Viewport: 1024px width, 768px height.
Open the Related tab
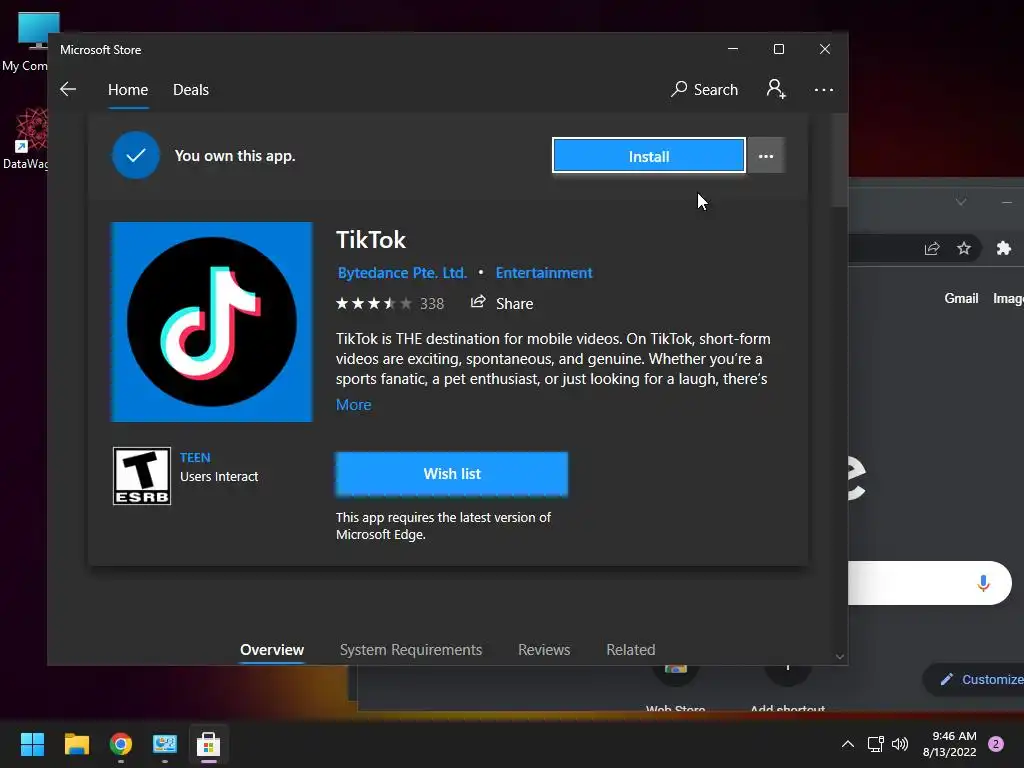(x=630, y=650)
